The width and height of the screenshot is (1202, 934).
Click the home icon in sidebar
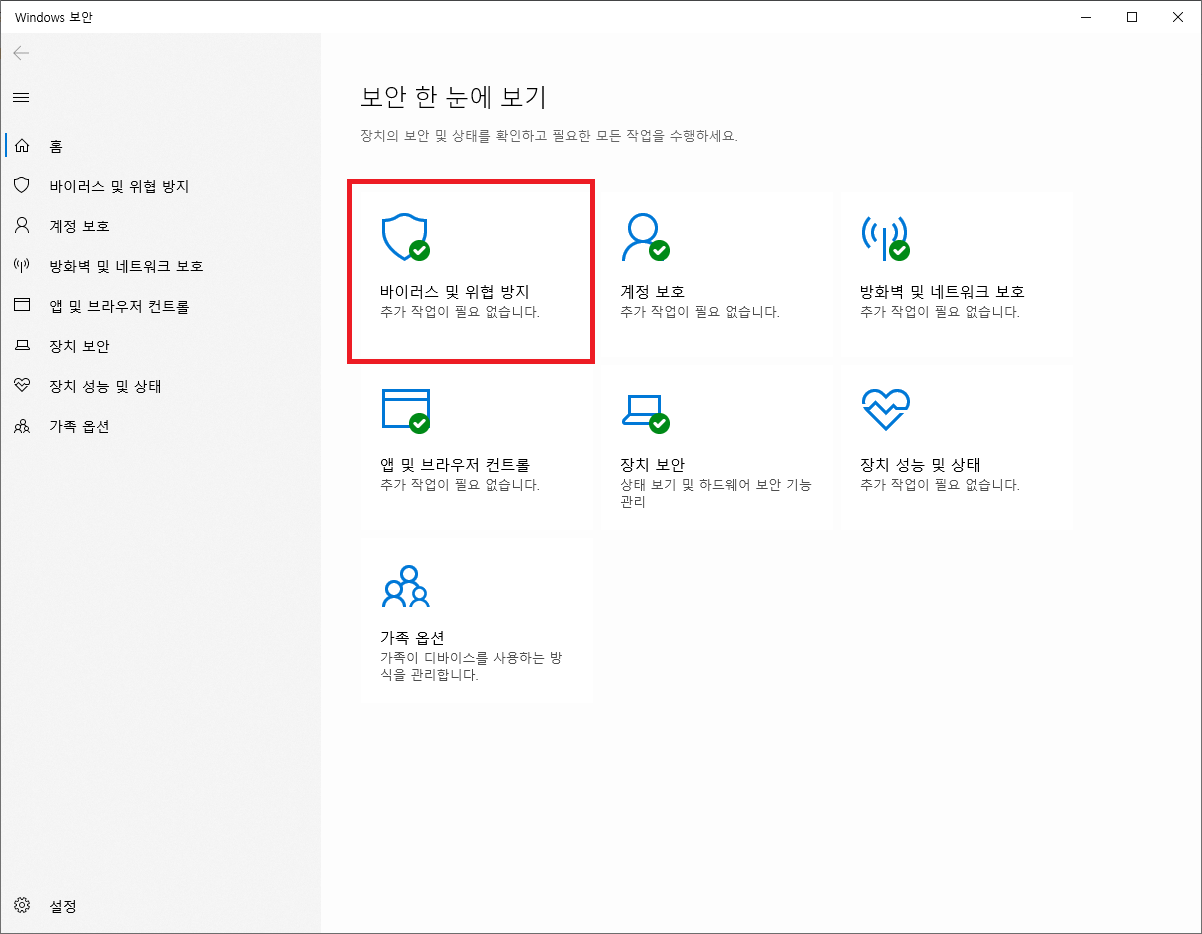22,146
